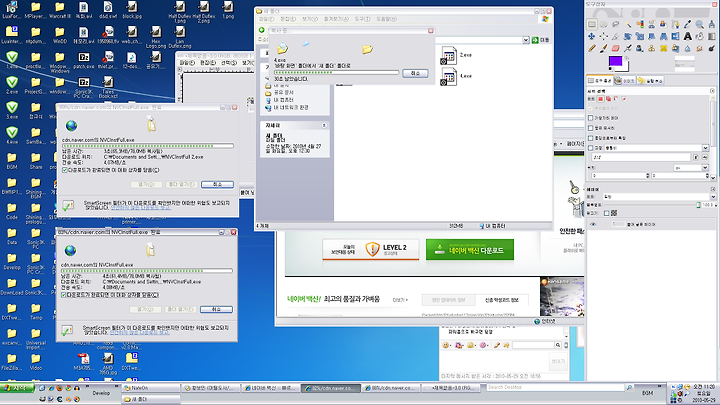Select the Airbrush tool in GIMP toolbox
This screenshot has height=405, width=720.
click(x=628, y=48)
